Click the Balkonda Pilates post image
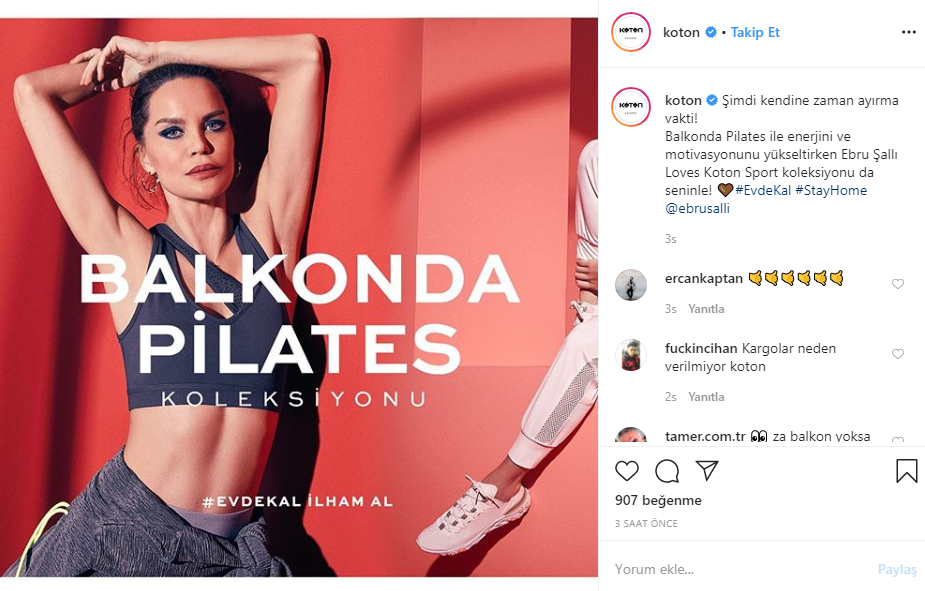 (x=299, y=297)
